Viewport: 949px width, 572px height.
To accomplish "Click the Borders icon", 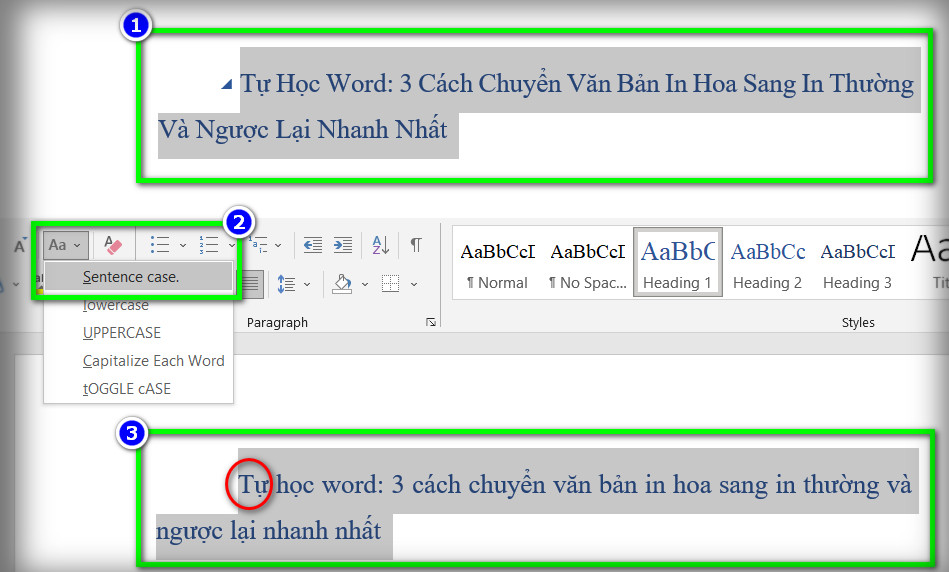I will 390,283.
